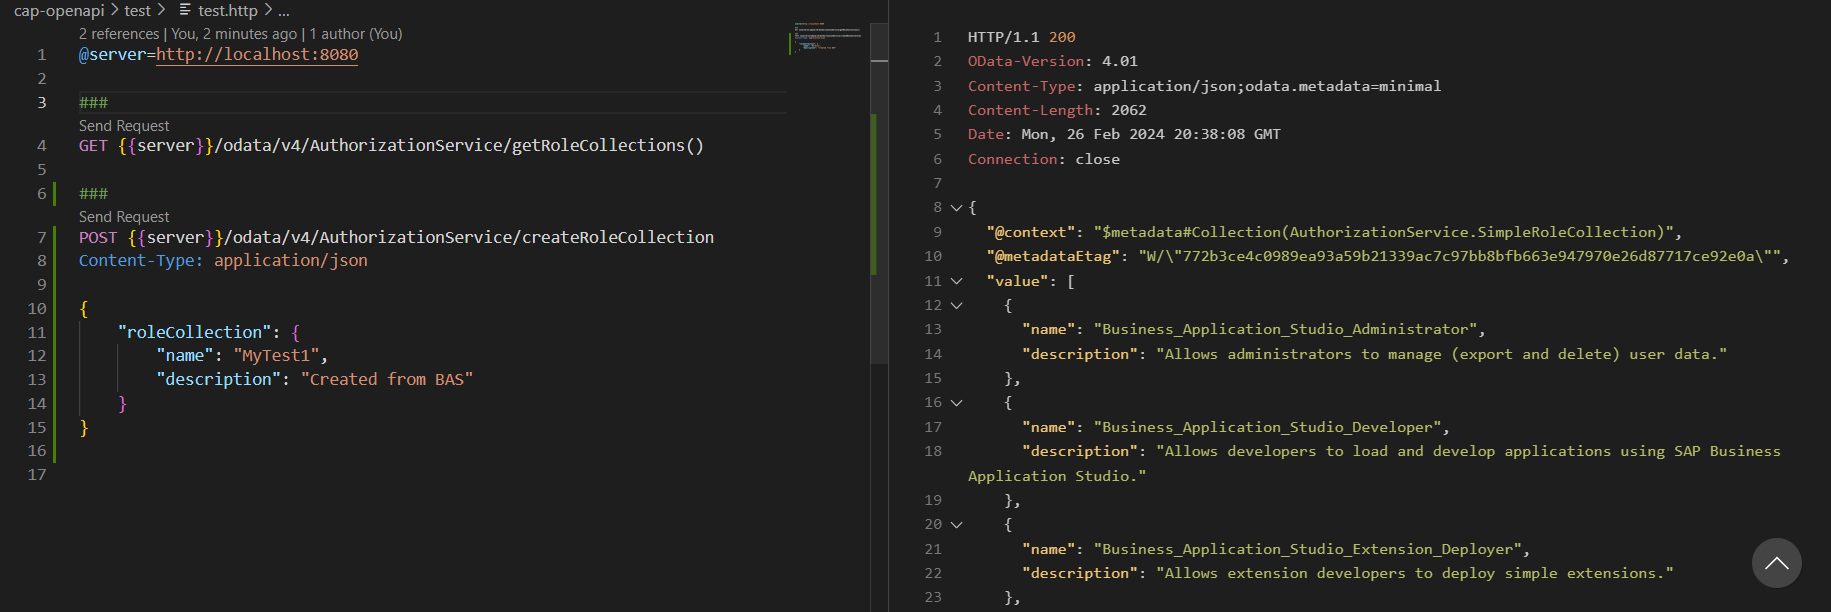This screenshot has height=612, width=1831.
Task: Click the '1 author (You)' code lens
Action: tap(356, 34)
